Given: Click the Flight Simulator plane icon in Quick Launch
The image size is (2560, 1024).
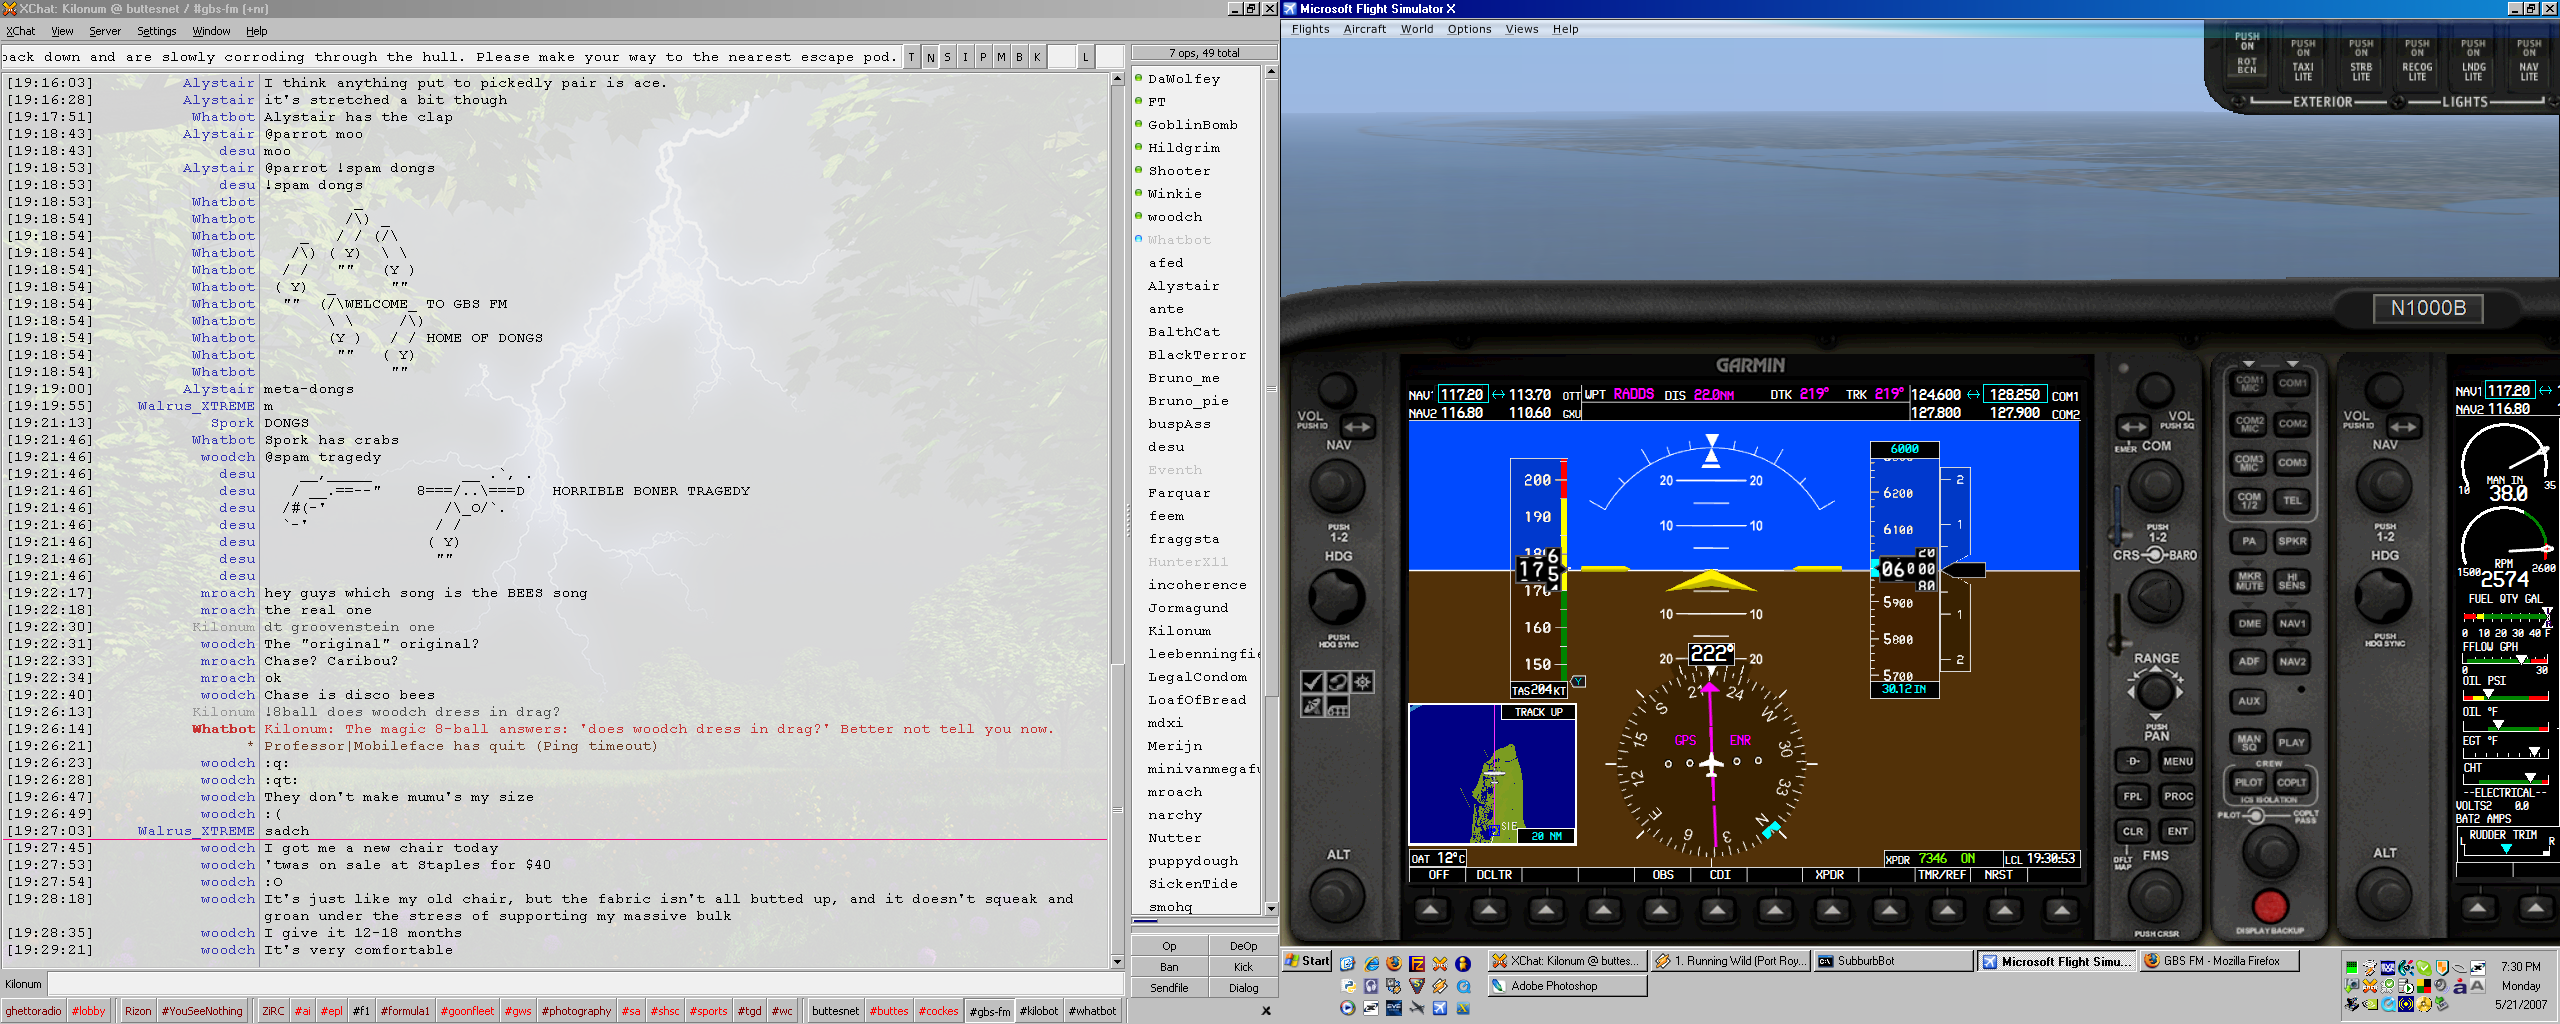Looking at the screenshot, I should click(1440, 1008).
